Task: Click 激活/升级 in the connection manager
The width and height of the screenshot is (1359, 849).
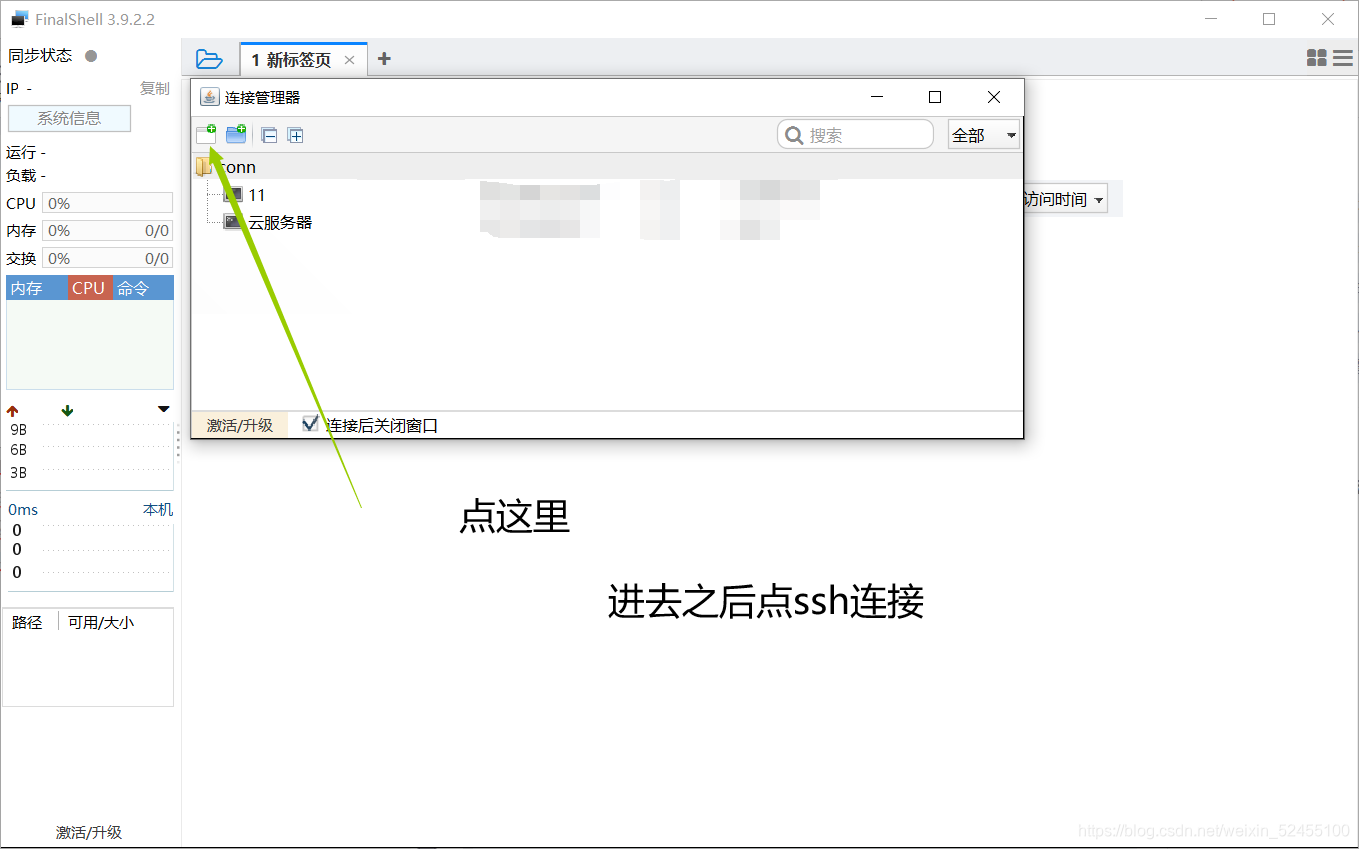Action: 240,425
